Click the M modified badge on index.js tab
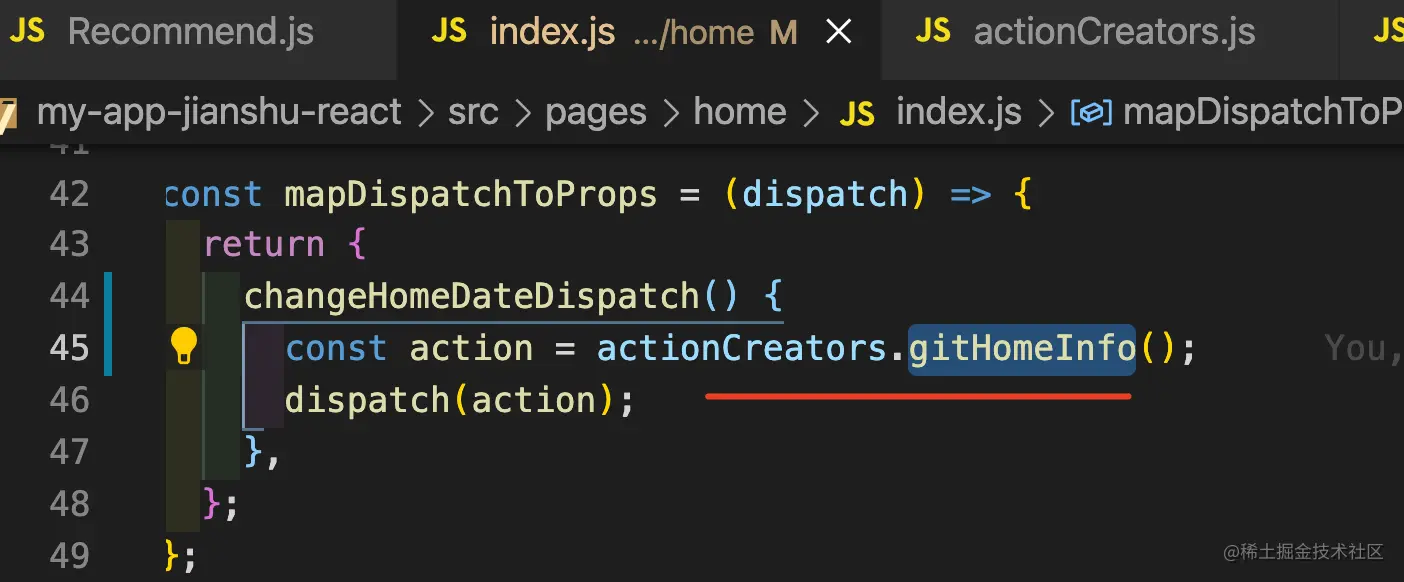The width and height of the screenshot is (1404, 582). 784,33
